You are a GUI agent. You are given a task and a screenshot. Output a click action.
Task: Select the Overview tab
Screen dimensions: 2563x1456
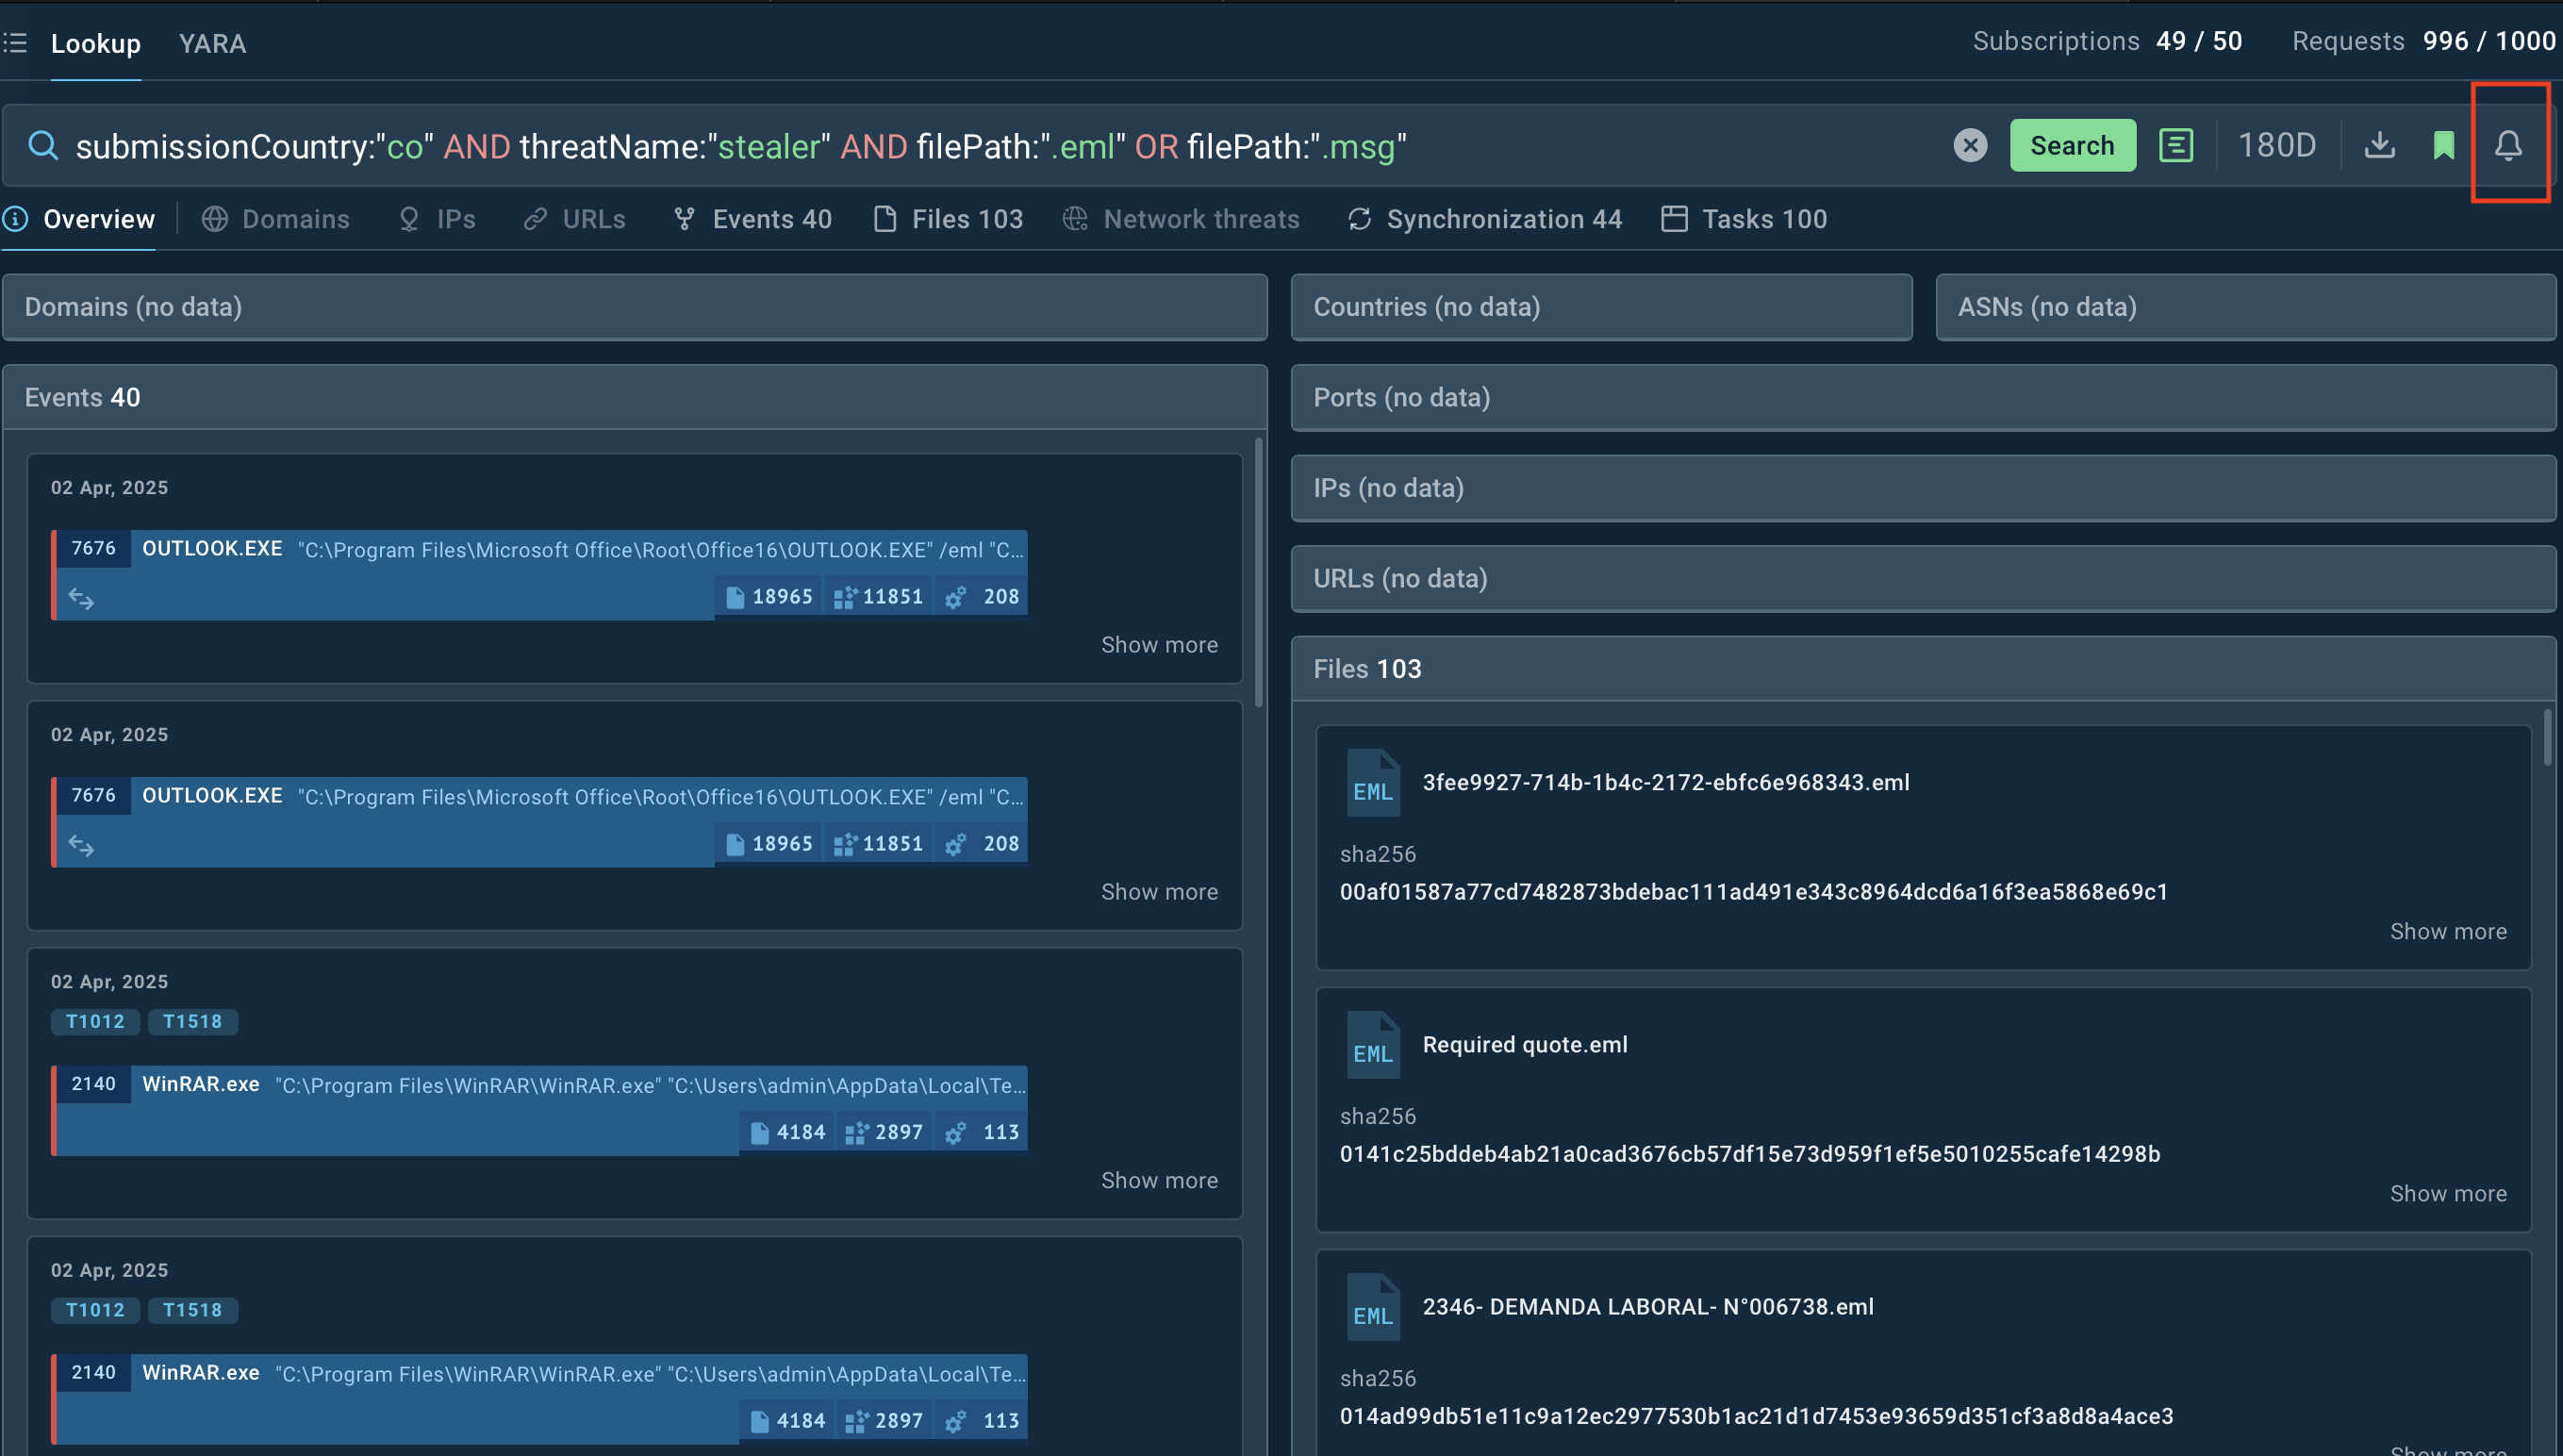(x=80, y=219)
